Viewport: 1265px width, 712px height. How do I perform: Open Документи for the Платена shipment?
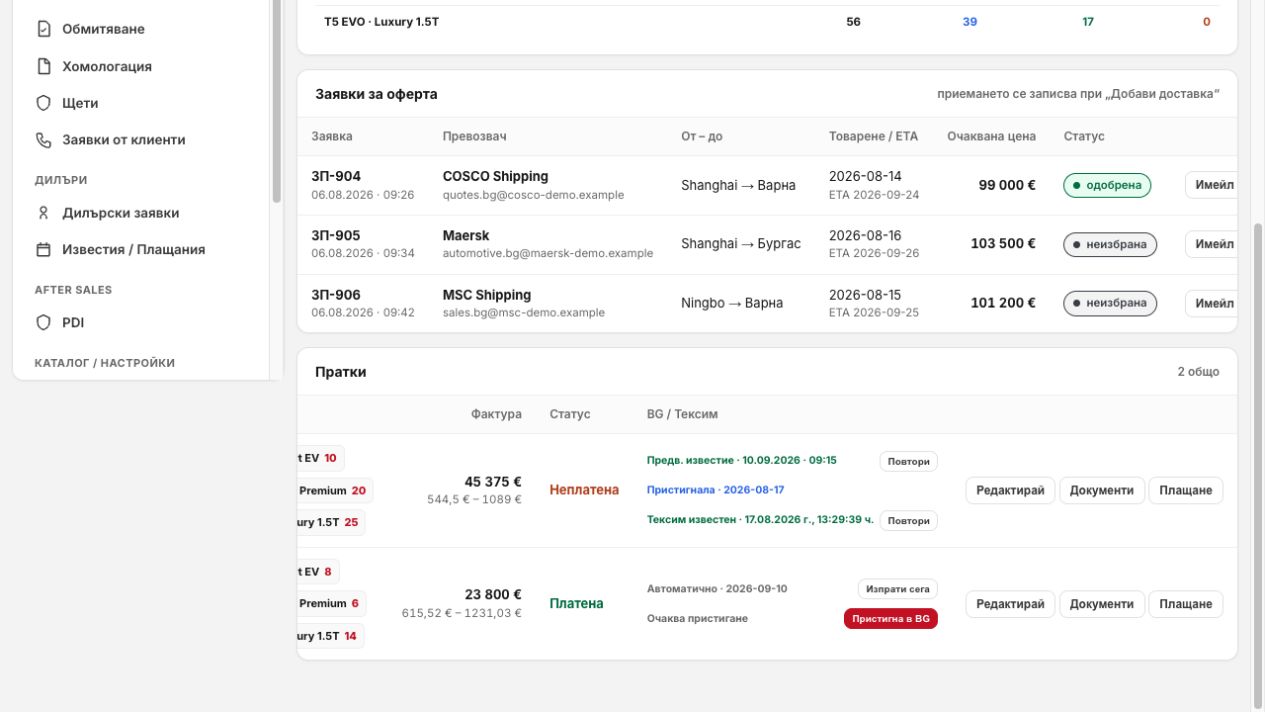click(1102, 604)
